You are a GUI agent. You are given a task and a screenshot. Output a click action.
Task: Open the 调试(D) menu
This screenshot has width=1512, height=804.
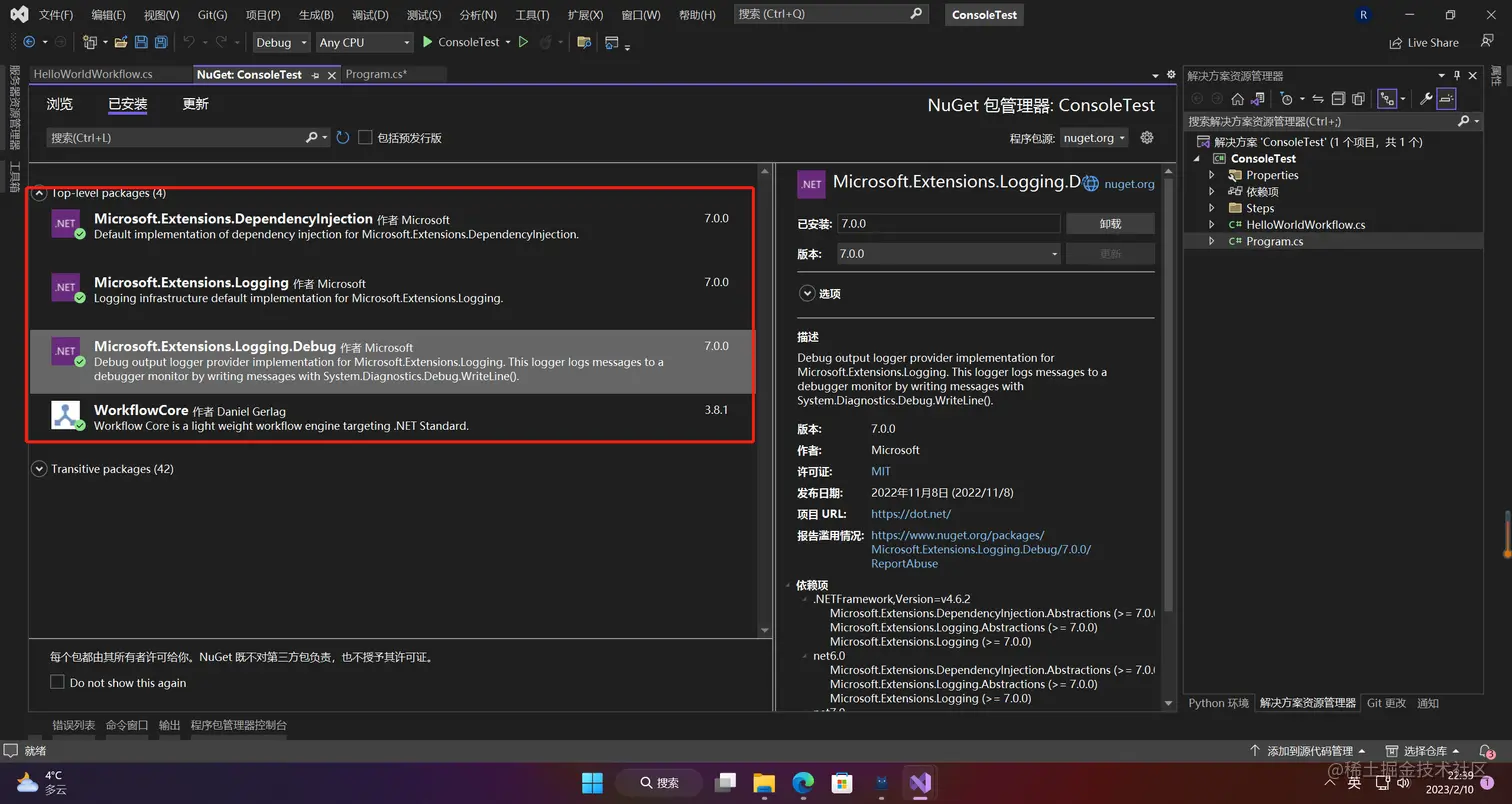click(x=370, y=15)
